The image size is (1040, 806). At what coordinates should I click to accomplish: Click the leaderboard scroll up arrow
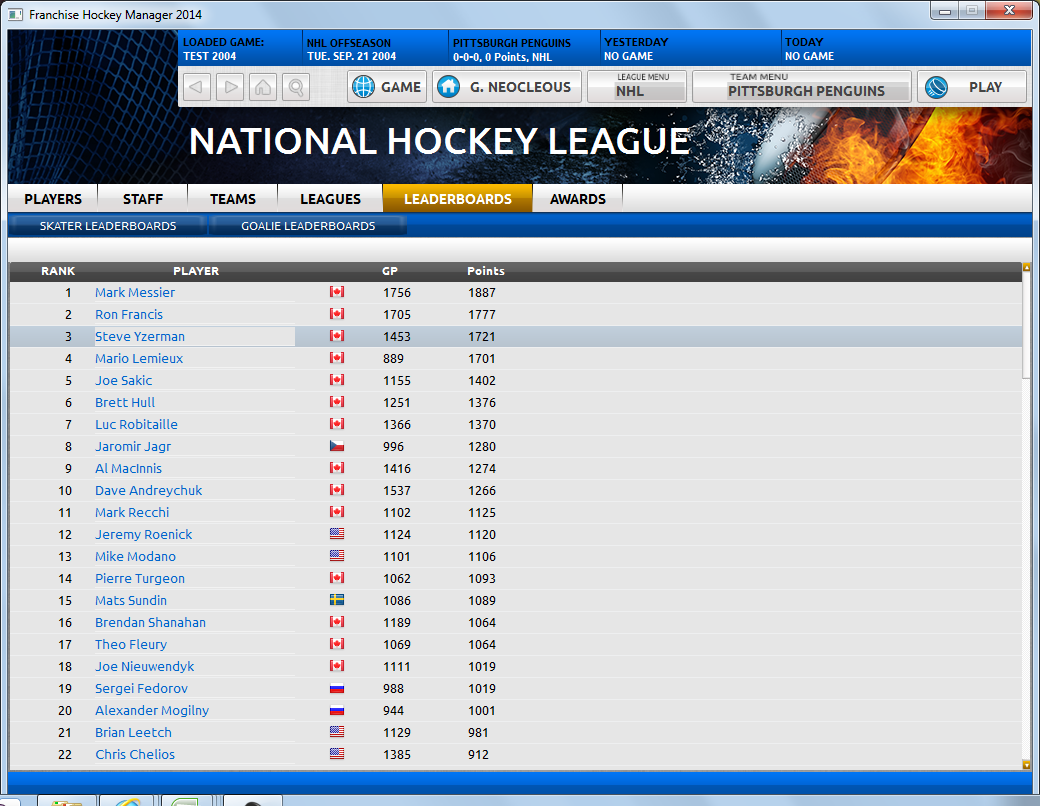(1027, 267)
